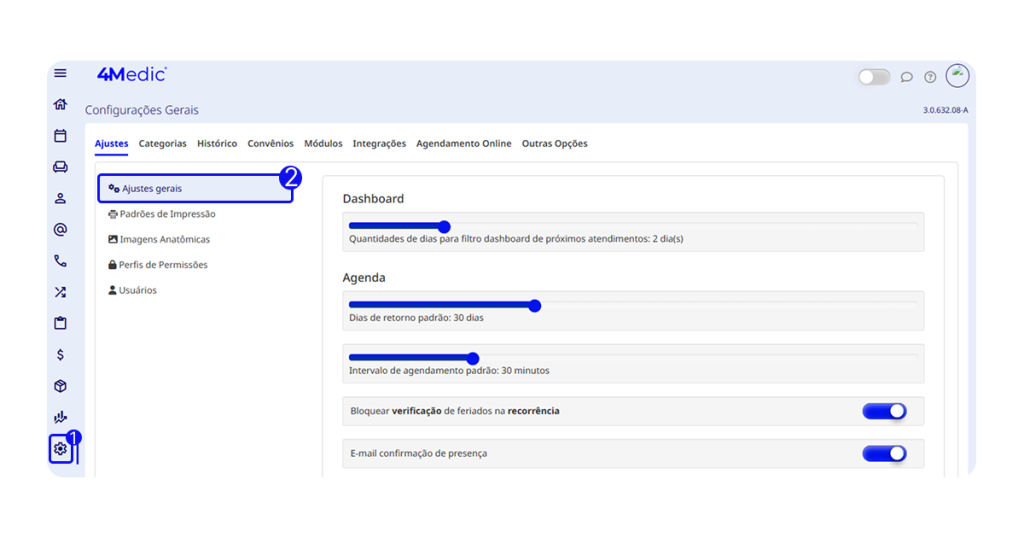Screen dimensions: 1024x538
Task: Click the help question mark icon
Action: (930, 77)
